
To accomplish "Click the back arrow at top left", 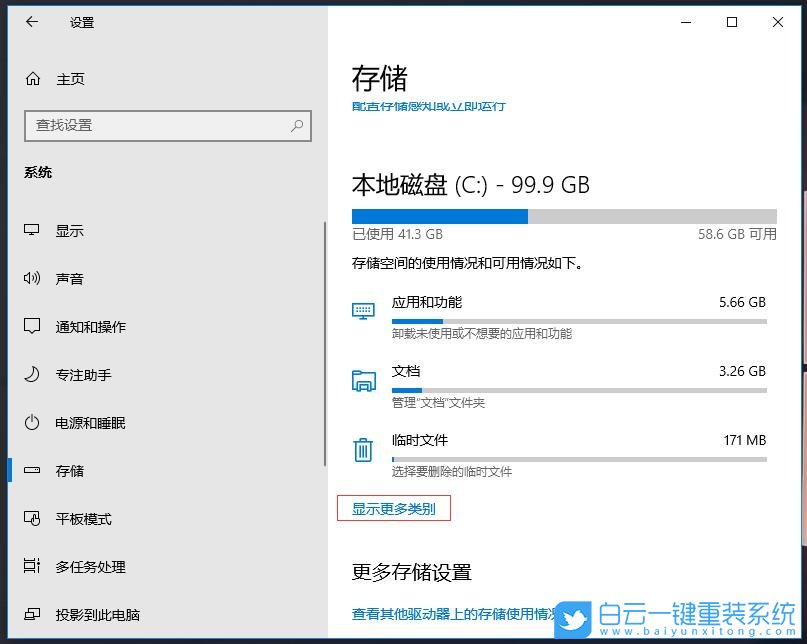I will point(31,22).
